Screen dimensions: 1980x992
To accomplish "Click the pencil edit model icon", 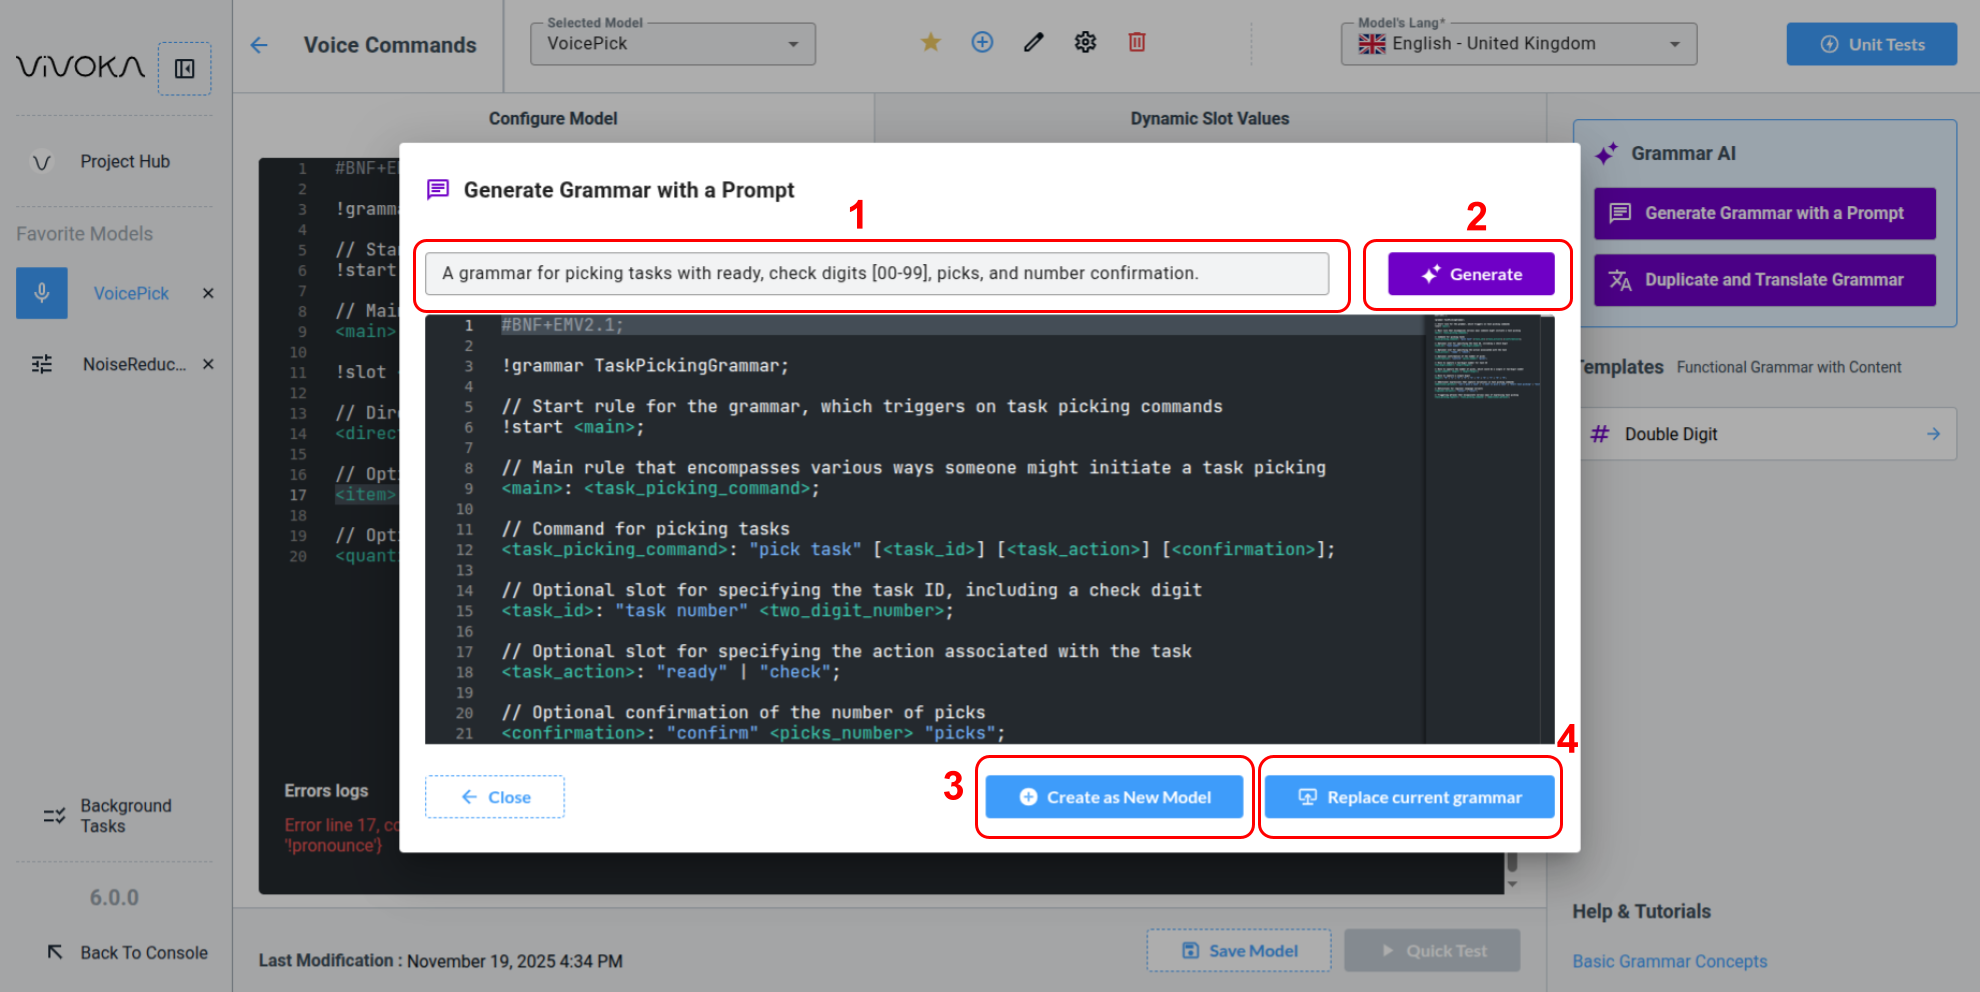I will click(x=1033, y=42).
